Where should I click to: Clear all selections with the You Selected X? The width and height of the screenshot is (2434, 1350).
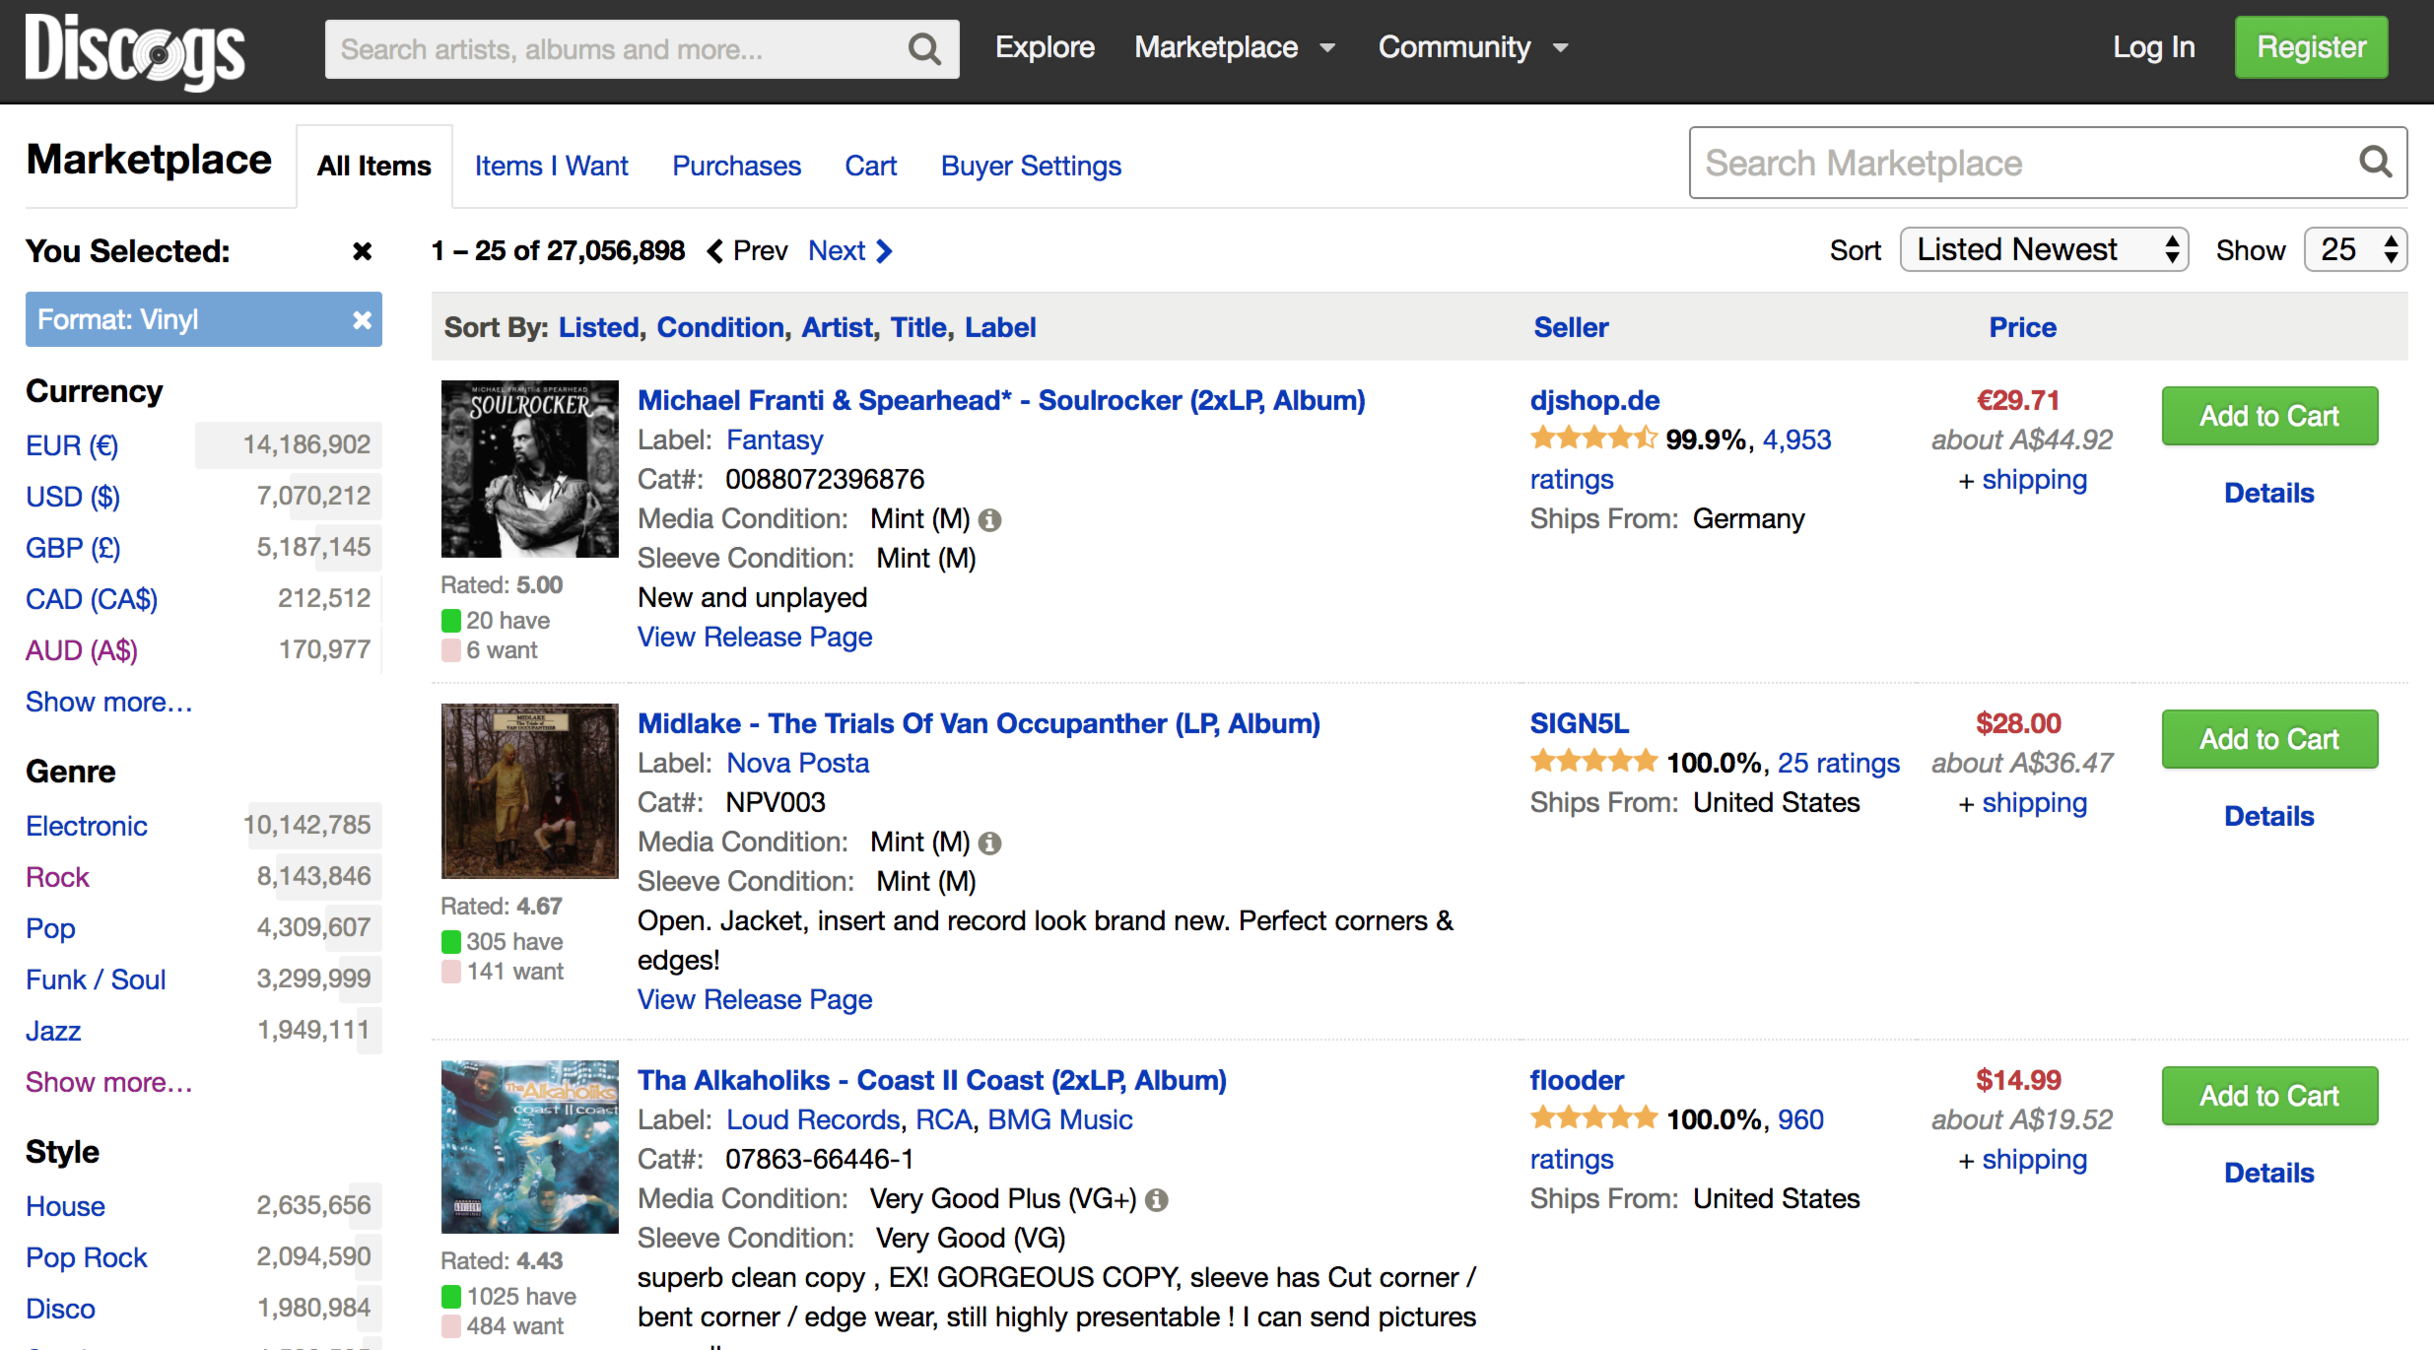coord(362,251)
